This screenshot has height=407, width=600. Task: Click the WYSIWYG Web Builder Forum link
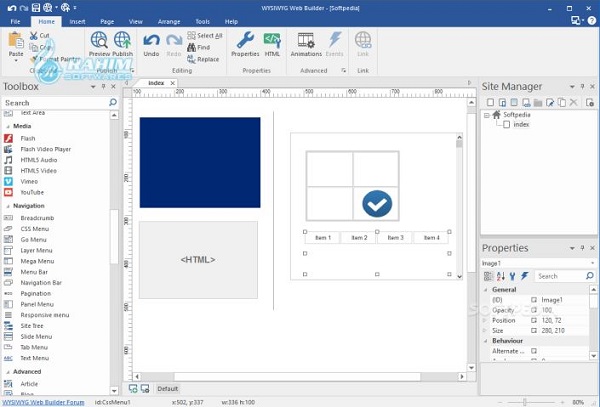coord(41,402)
